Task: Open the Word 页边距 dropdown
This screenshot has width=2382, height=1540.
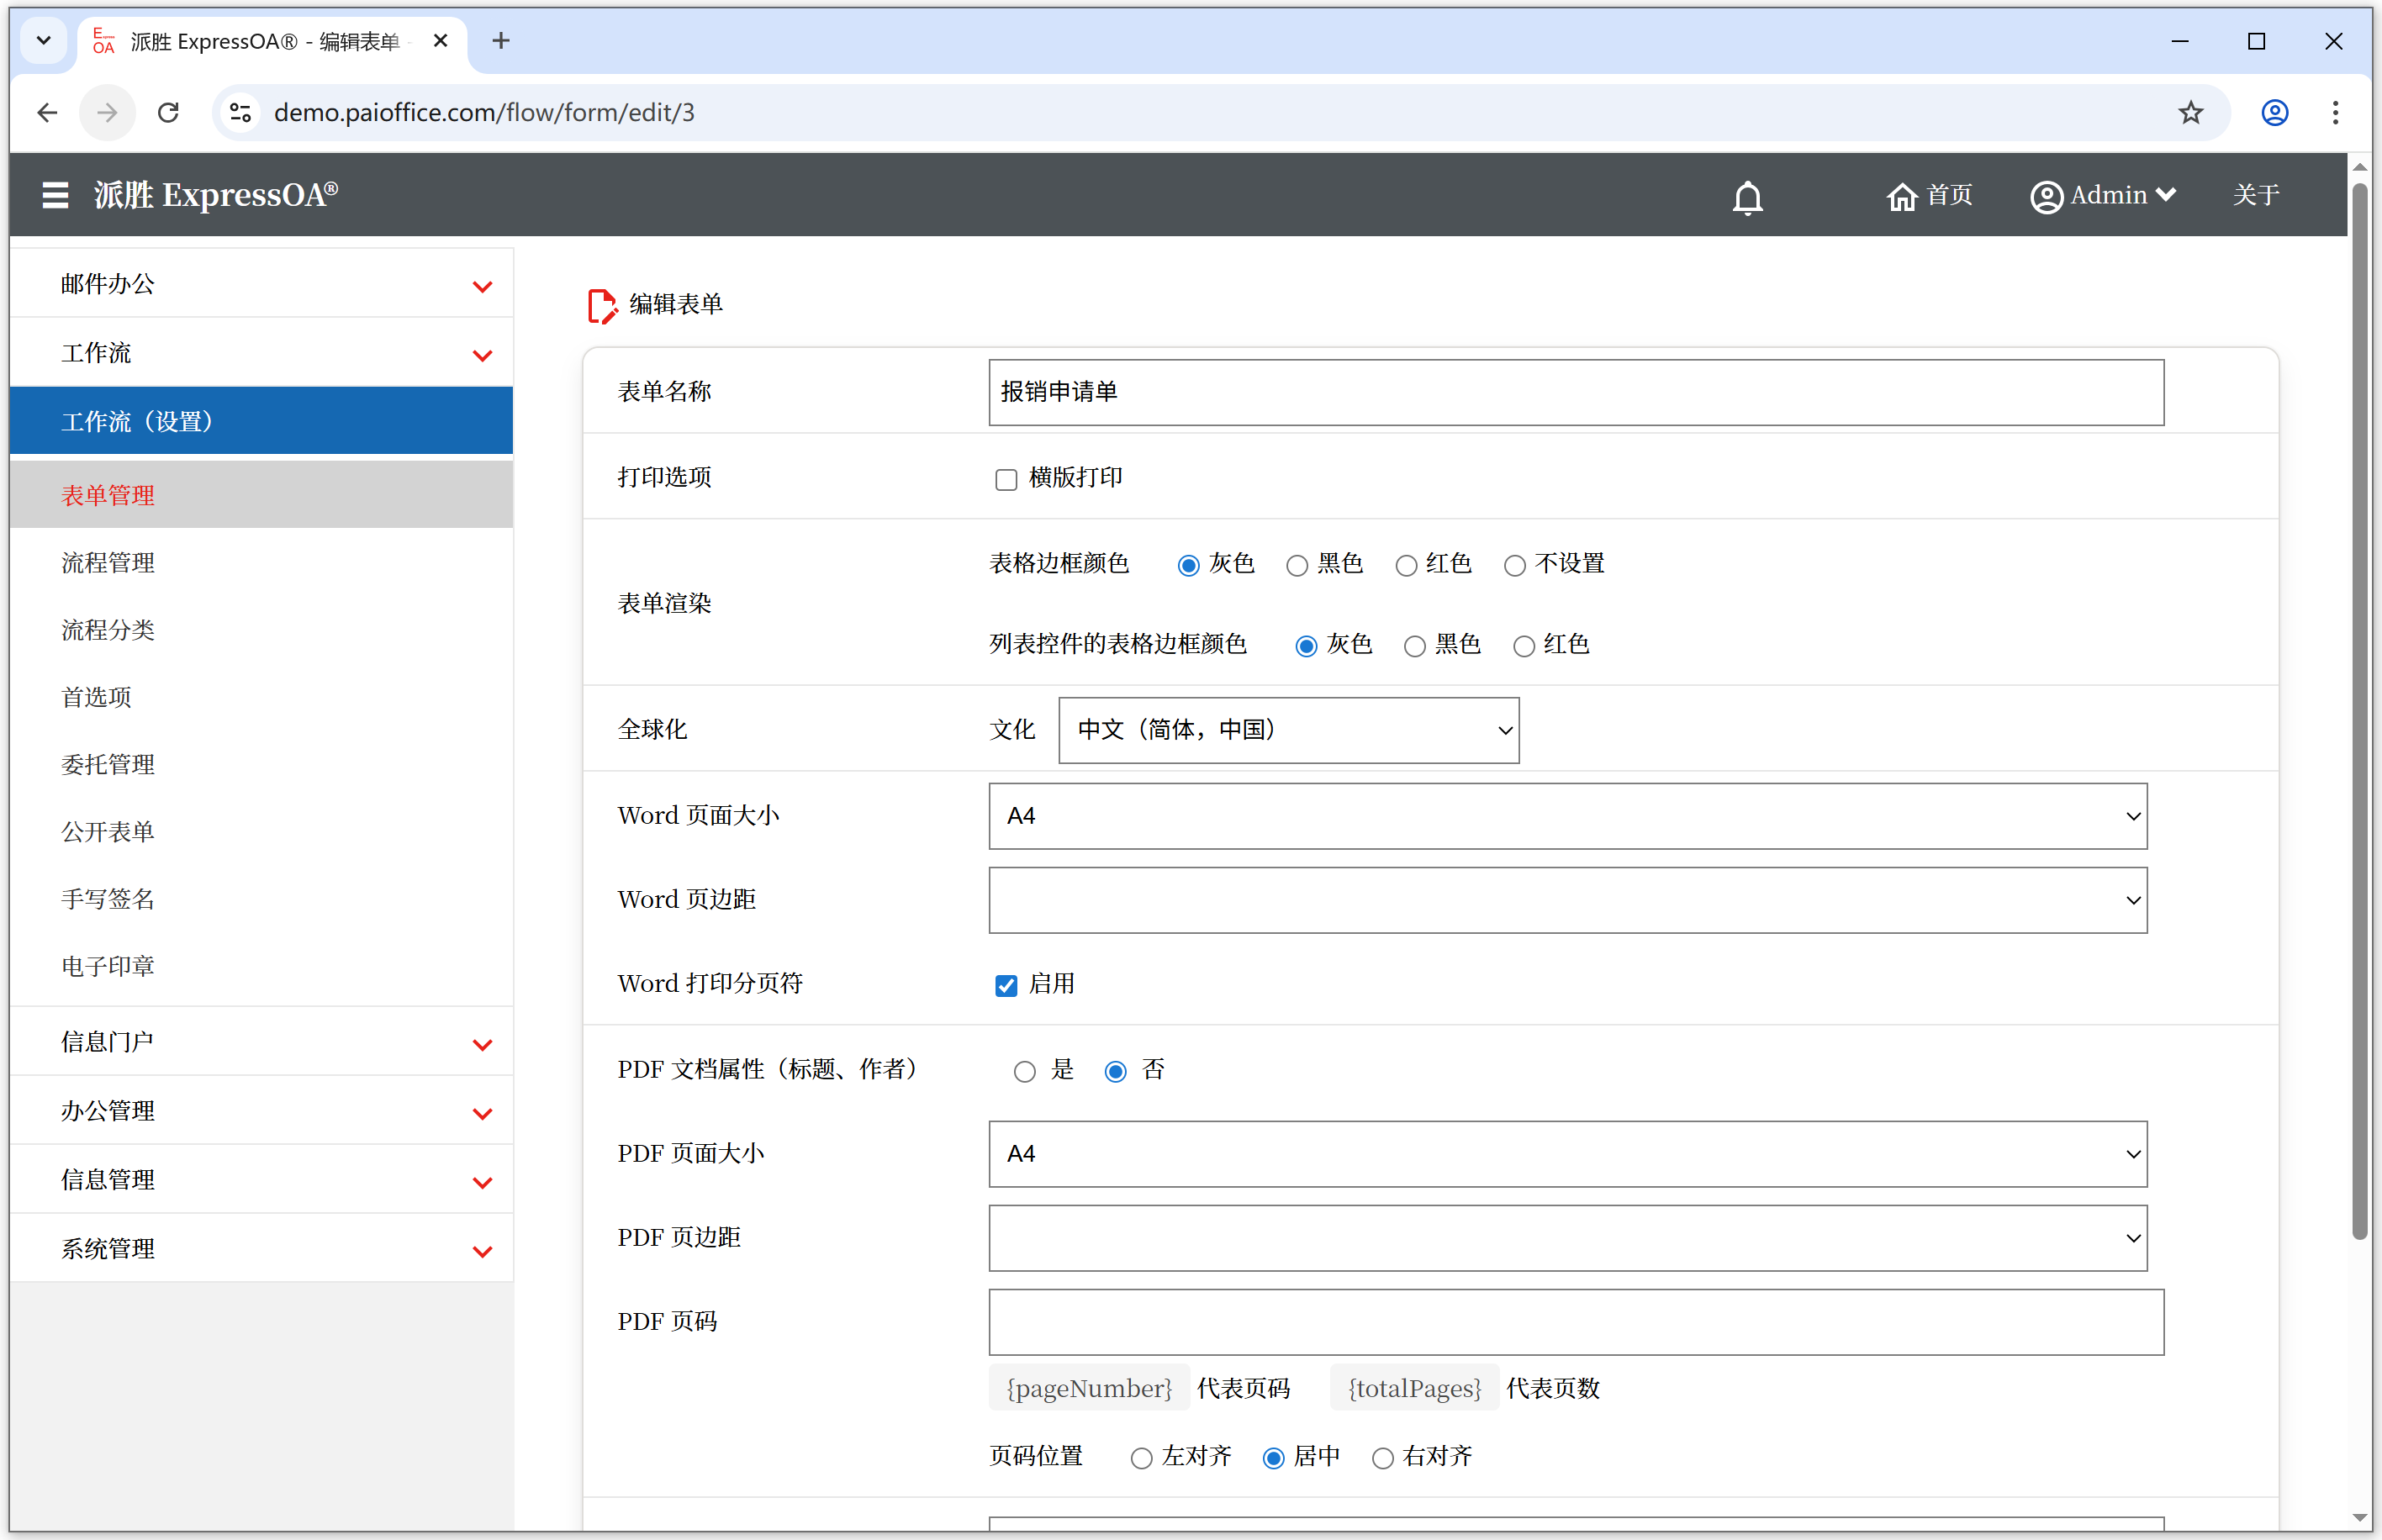Action: [1567, 901]
